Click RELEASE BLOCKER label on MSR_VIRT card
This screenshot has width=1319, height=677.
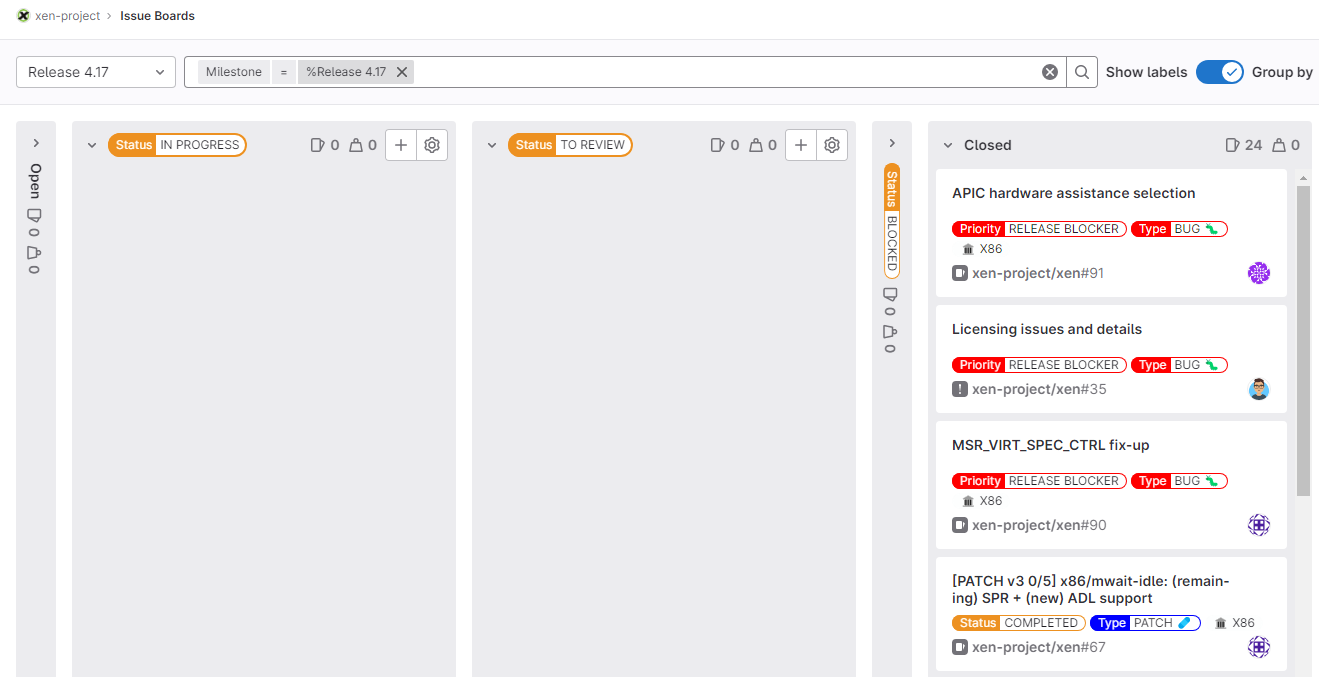[x=1039, y=481]
